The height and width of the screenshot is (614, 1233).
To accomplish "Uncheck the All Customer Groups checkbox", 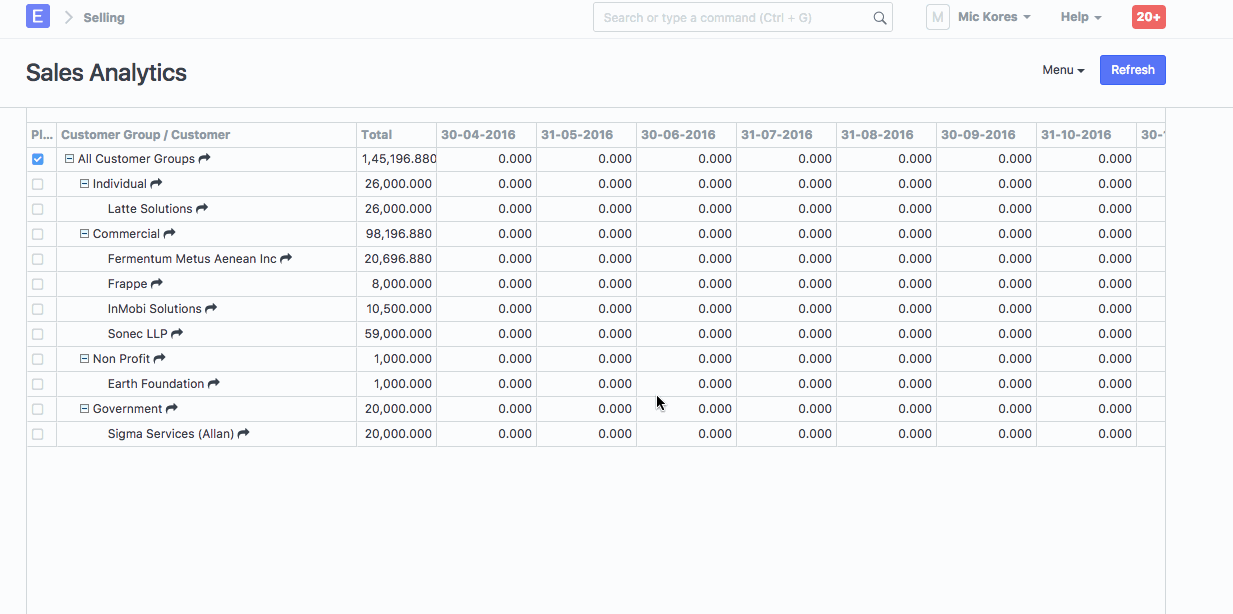I will pos(37,158).
